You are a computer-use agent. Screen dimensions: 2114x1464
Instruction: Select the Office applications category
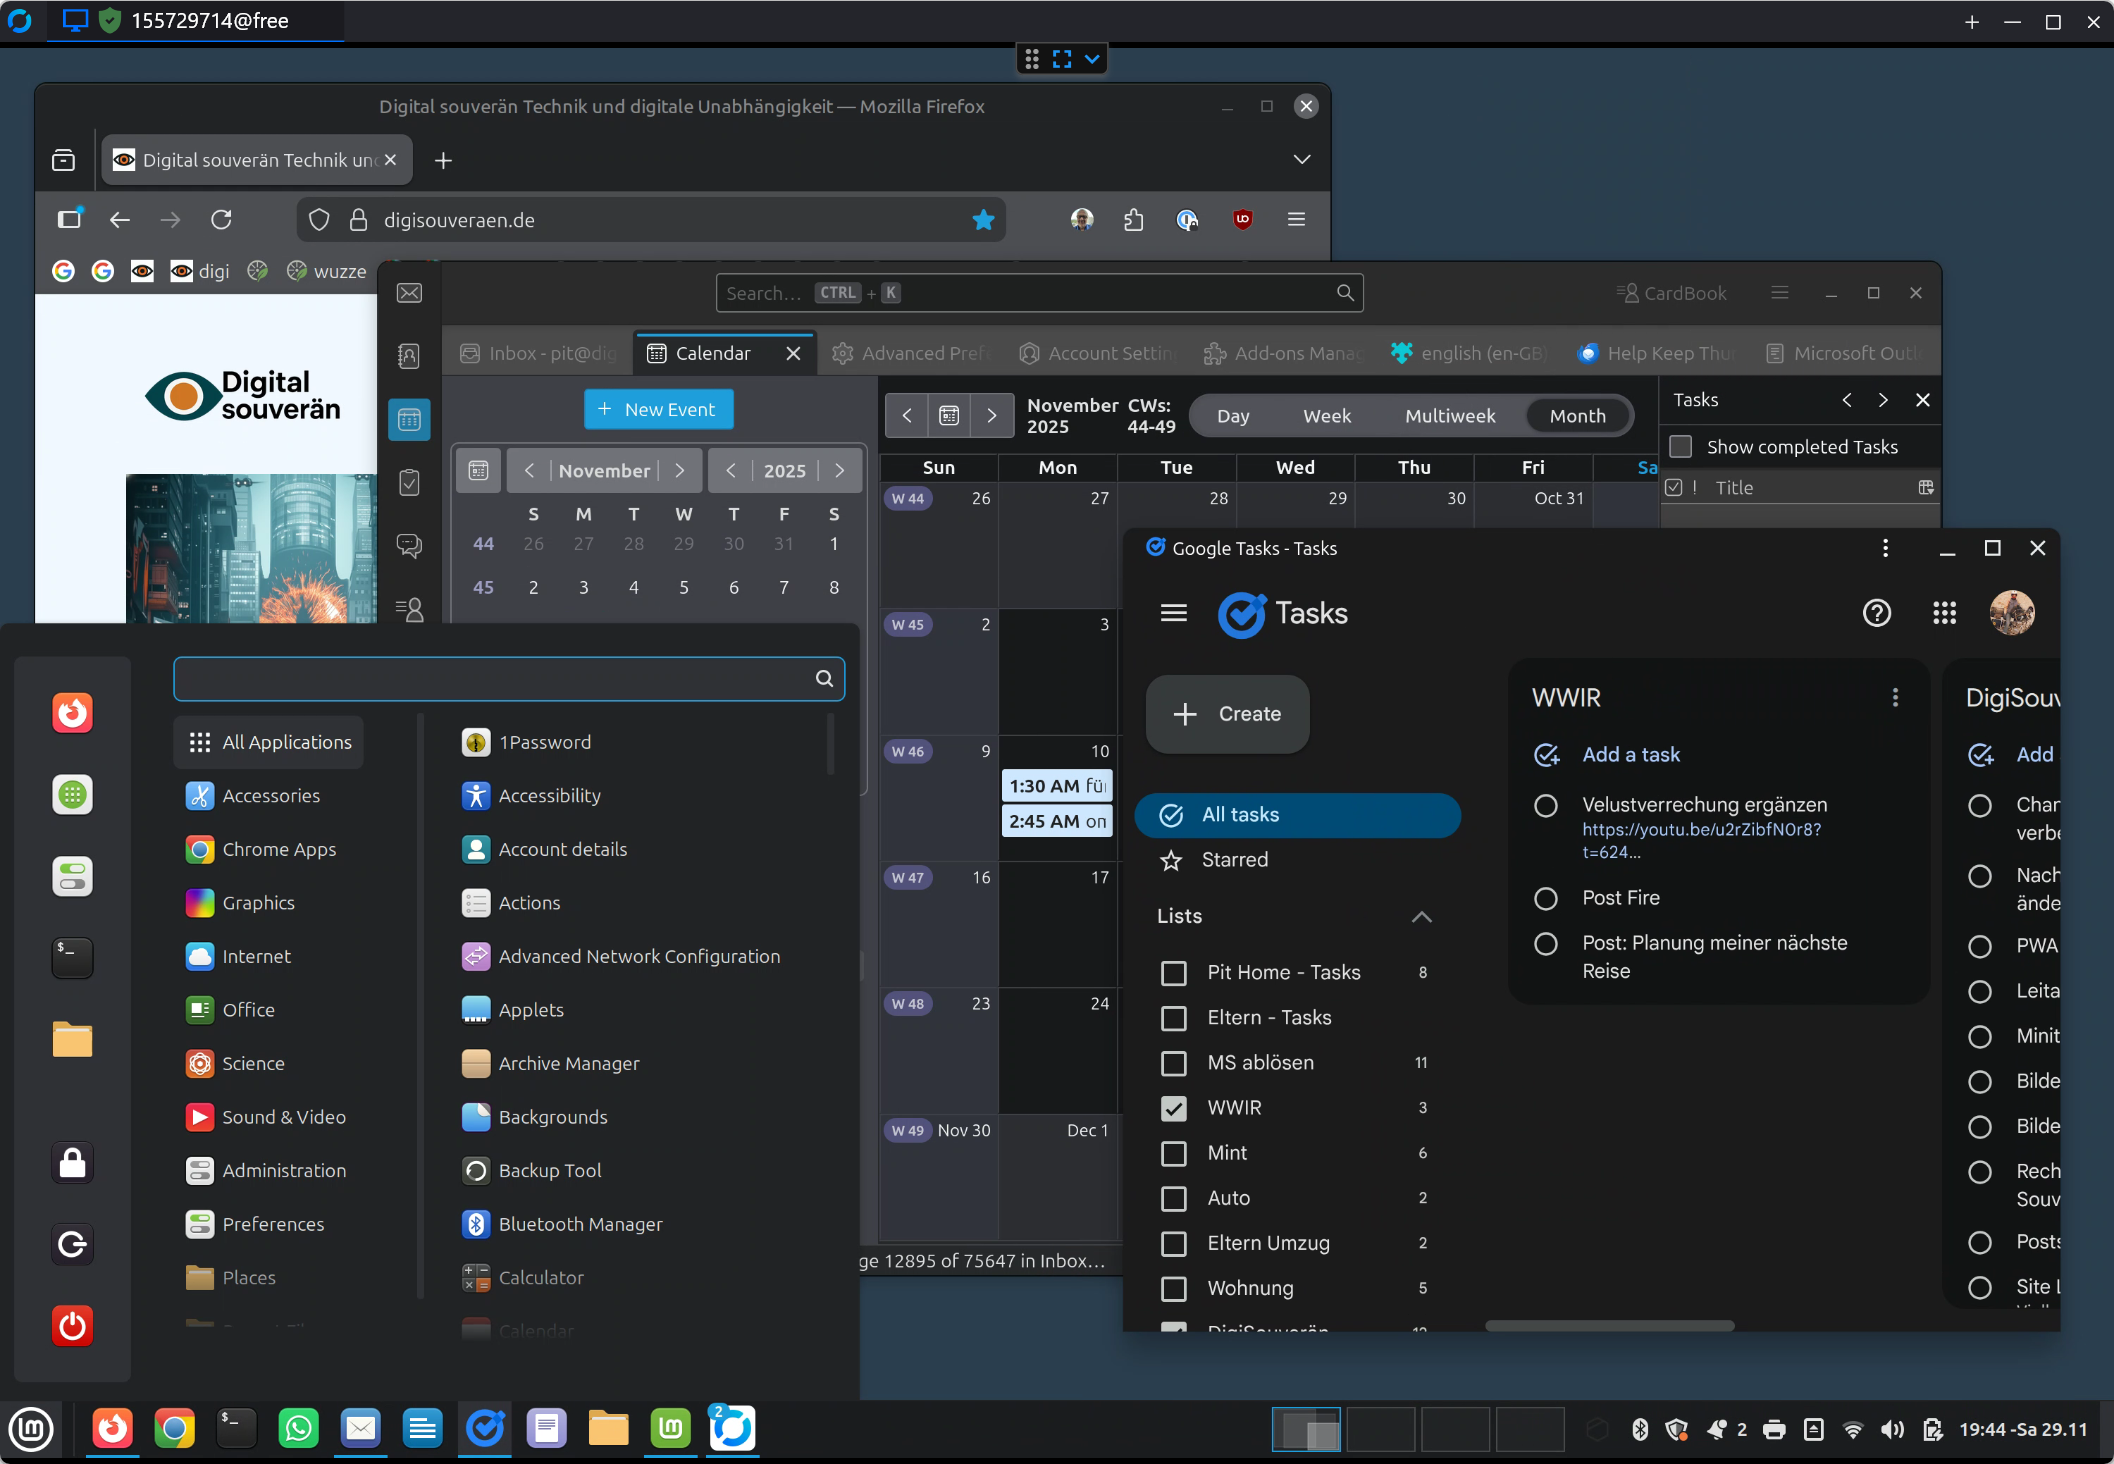[248, 1010]
